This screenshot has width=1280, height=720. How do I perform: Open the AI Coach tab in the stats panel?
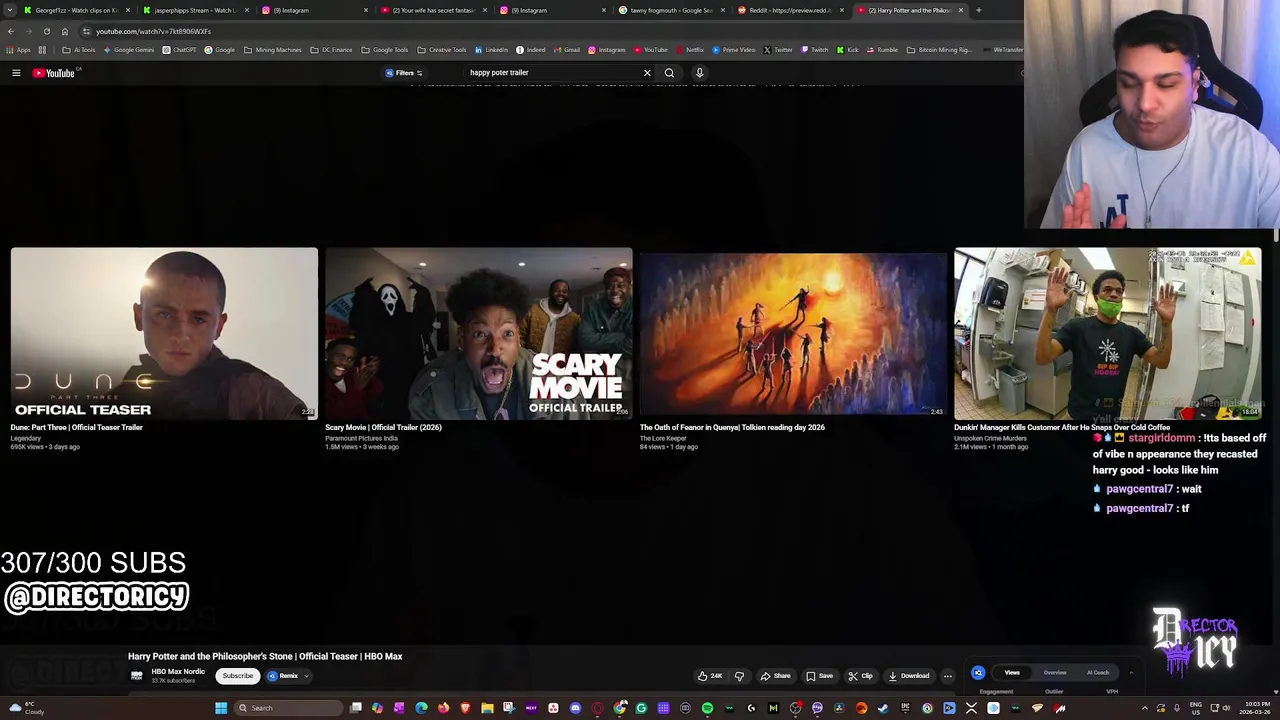click(x=1098, y=673)
